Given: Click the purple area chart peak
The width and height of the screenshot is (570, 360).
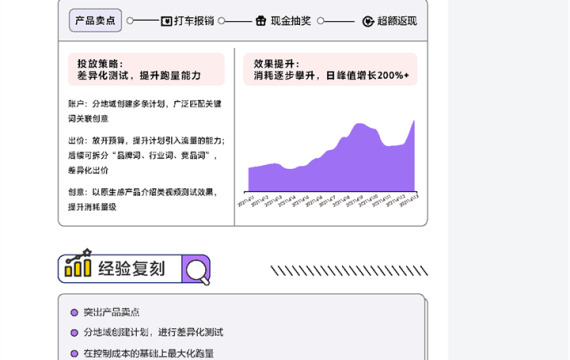Looking at the screenshot, I should [359, 125].
